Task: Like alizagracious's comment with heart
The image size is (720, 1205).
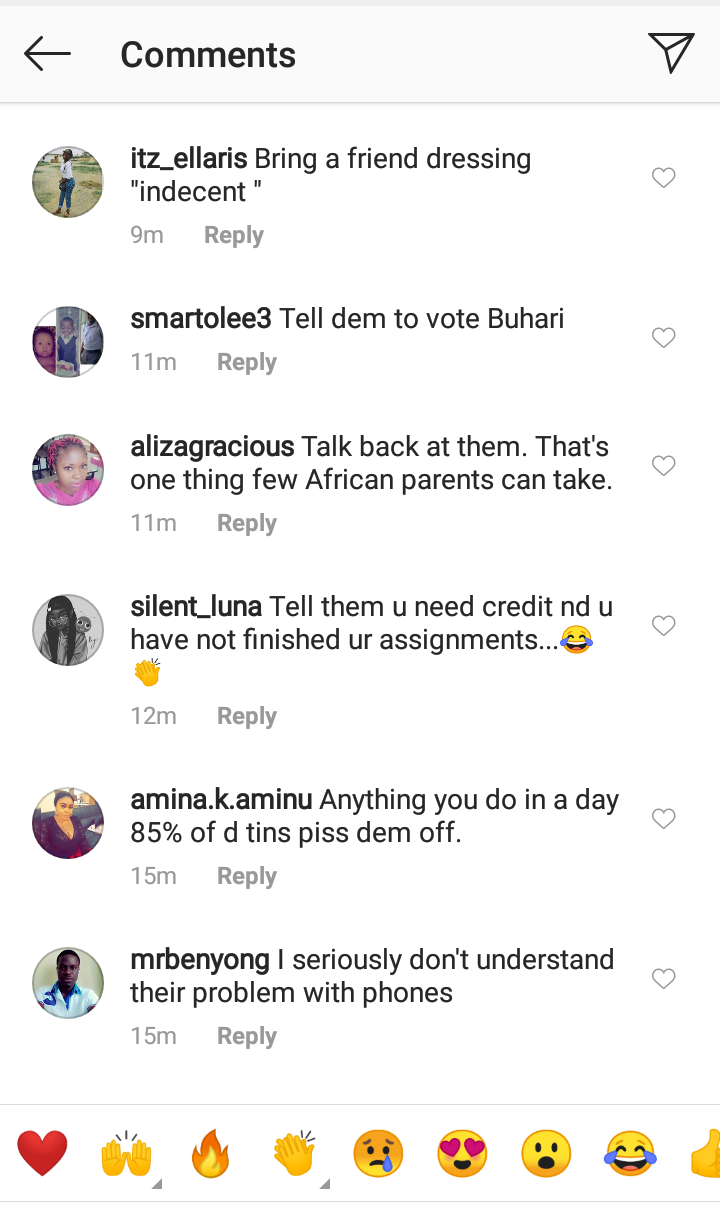Action: click(x=663, y=466)
